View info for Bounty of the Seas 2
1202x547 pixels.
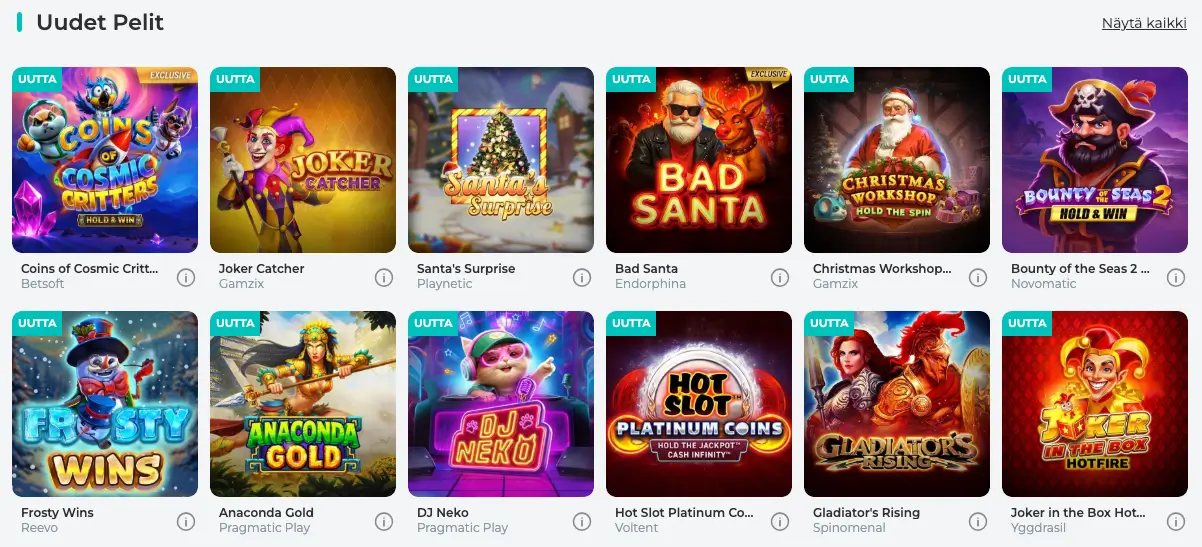(1176, 277)
